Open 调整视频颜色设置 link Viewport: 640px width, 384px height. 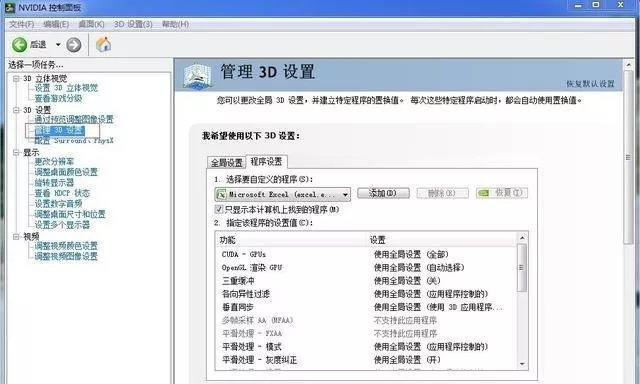coord(66,246)
